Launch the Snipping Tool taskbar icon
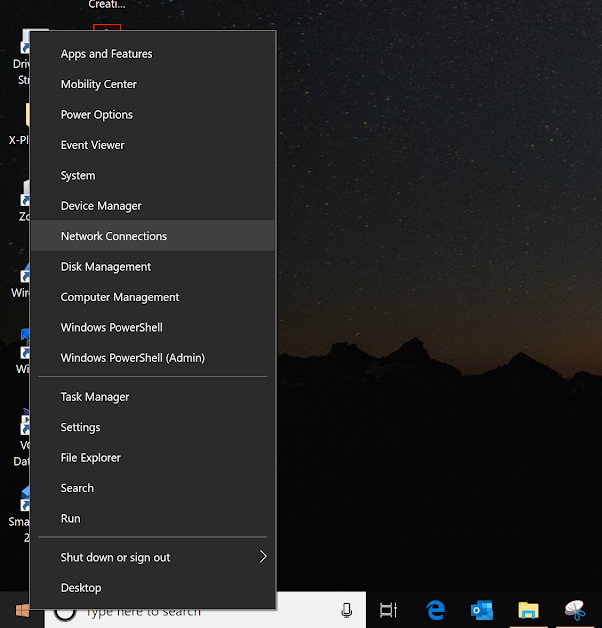 (574, 610)
